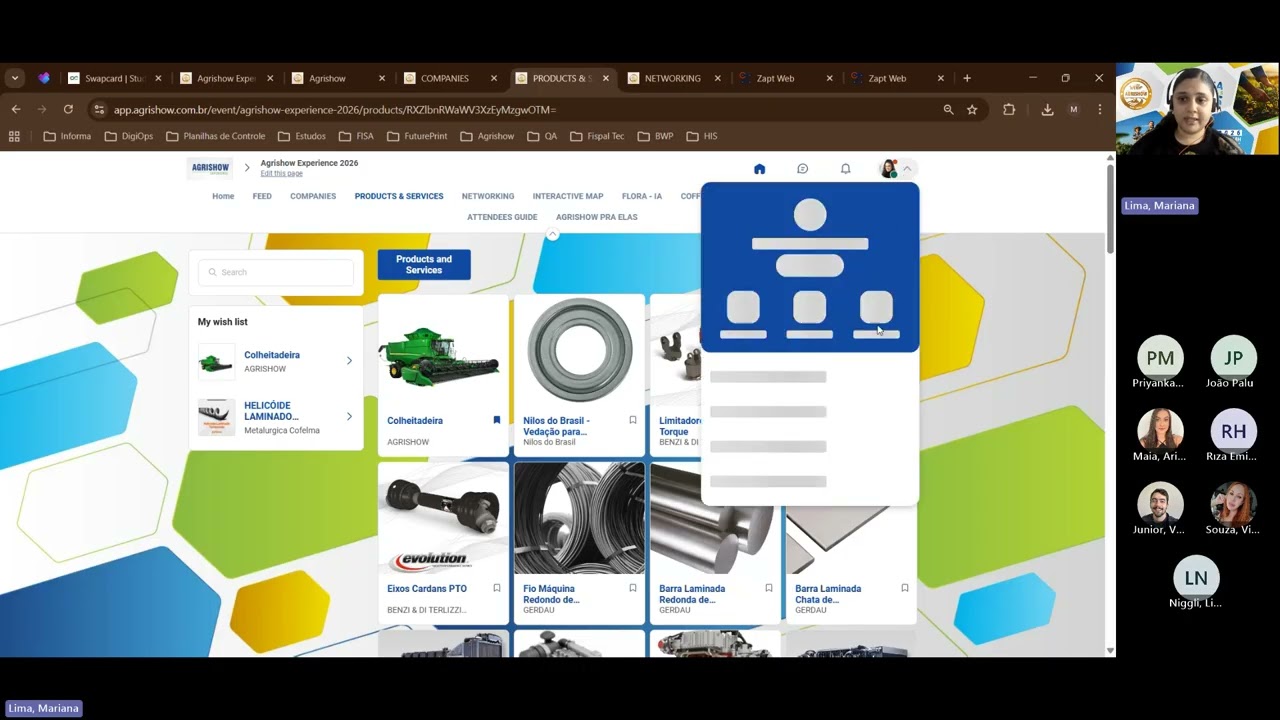This screenshot has width=1280, height=720.
Task: Bookmark the Eixos Cardans PTO product
Action: (496, 588)
